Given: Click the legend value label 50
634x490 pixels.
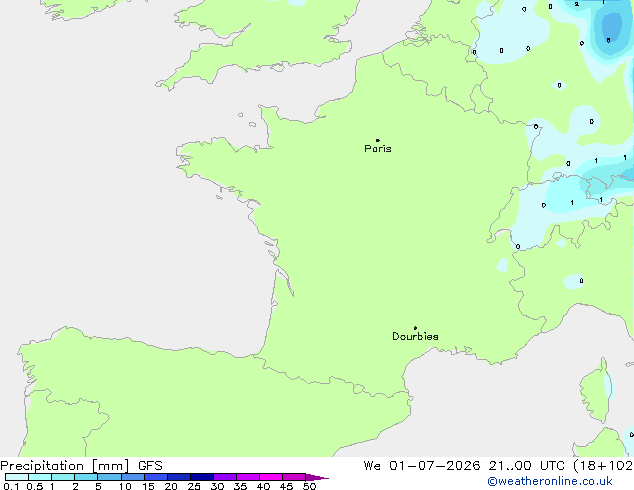Looking at the screenshot, I should click(309, 486).
